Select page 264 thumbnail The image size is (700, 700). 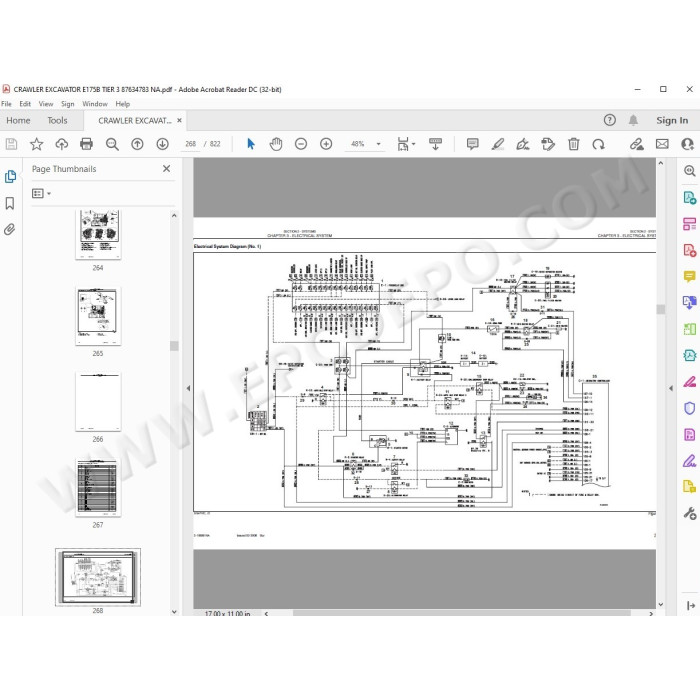(x=98, y=234)
